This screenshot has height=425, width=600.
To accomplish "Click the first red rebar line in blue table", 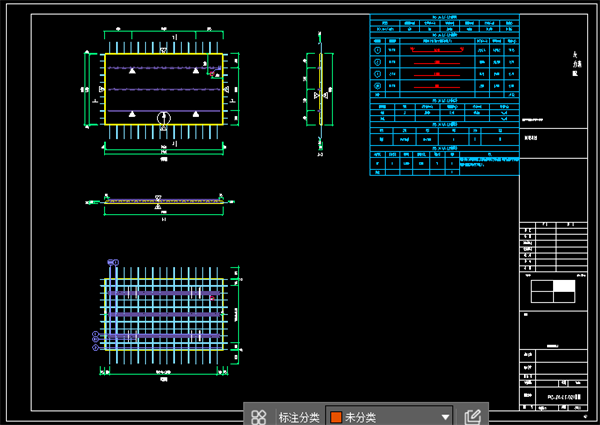I will pos(437,50).
